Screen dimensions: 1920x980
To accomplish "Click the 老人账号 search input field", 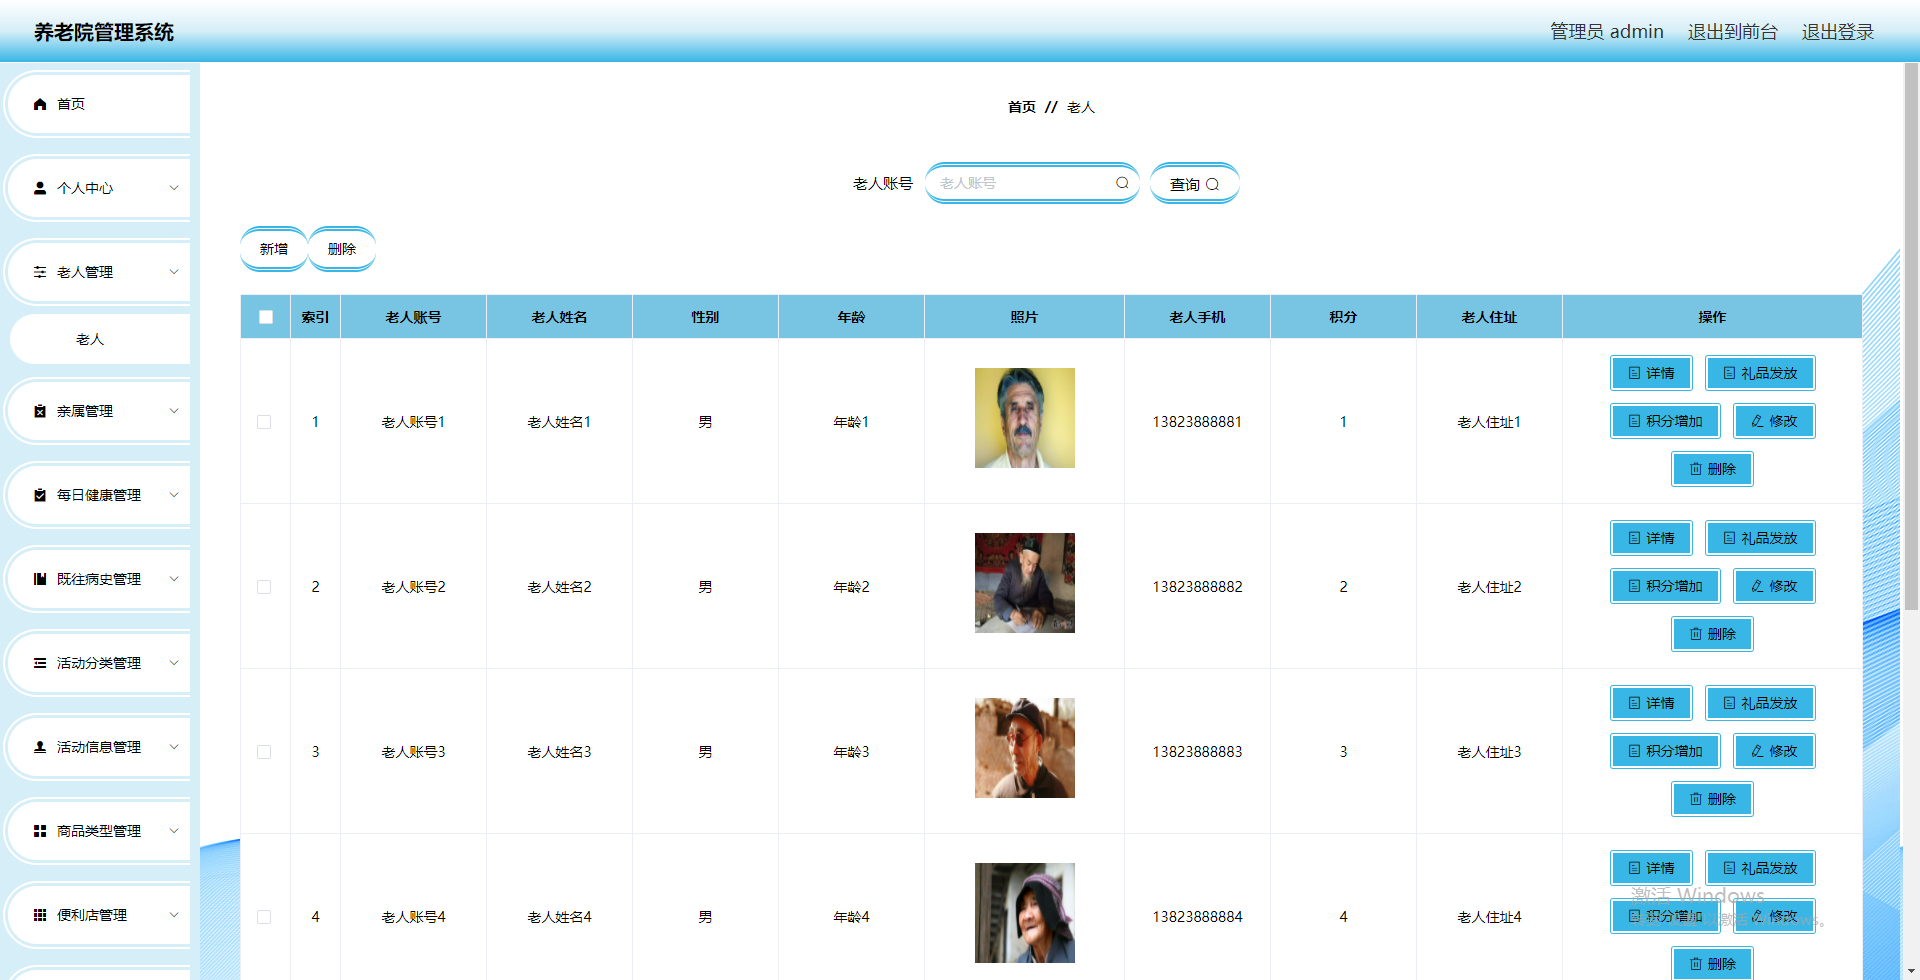I will point(1032,183).
